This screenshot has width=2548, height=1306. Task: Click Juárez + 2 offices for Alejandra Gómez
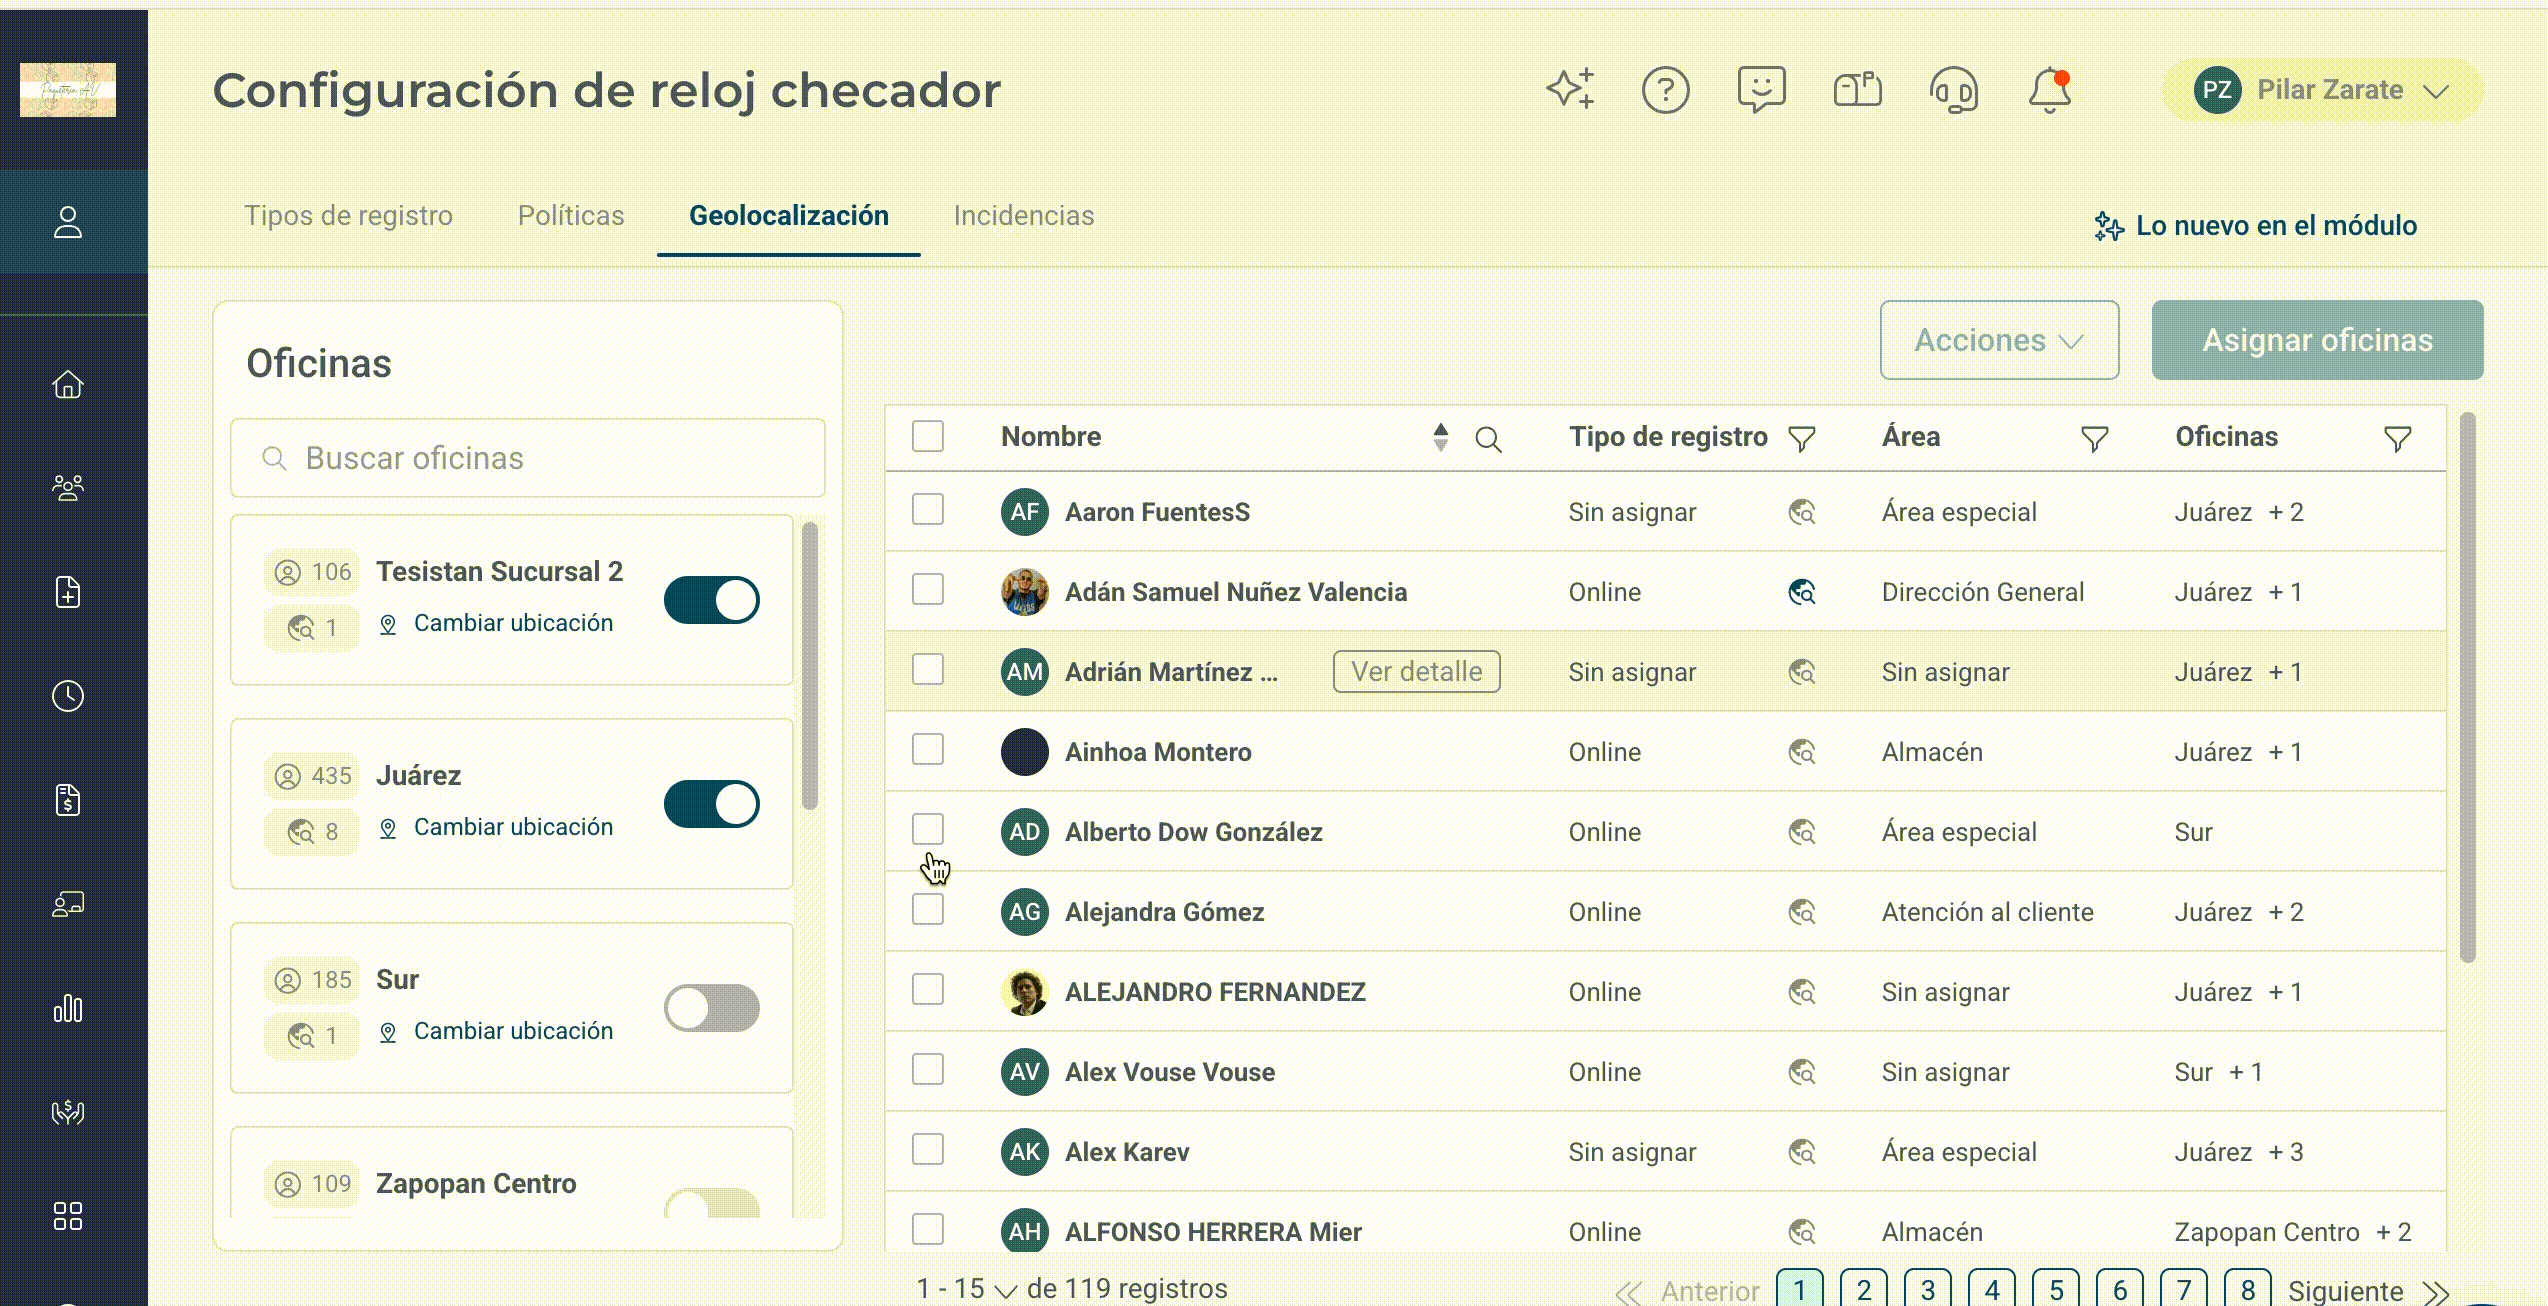tap(2239, 912)
